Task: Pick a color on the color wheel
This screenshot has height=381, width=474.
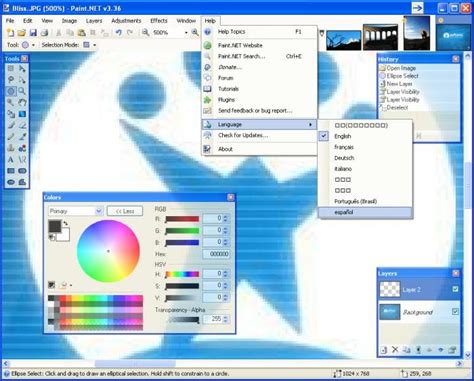Action: tap(108, 251)
